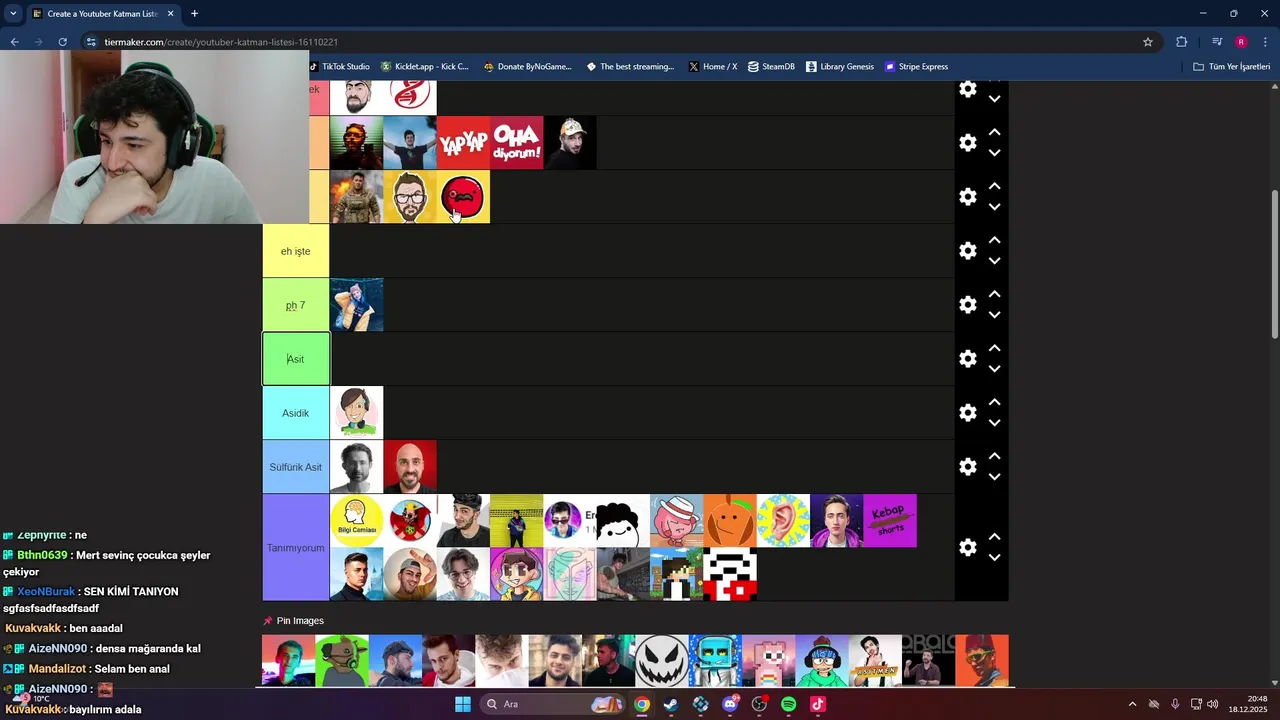Open settings gear for the 'ph 7' tier
Screen dimensions: 1280x720
tap(967, 305)
